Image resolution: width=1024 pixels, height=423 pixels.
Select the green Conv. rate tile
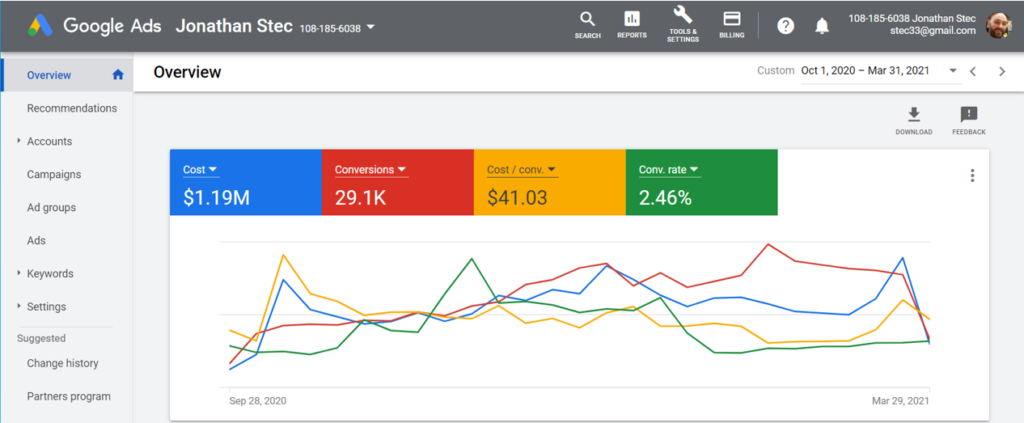click(x=700, y=182)
